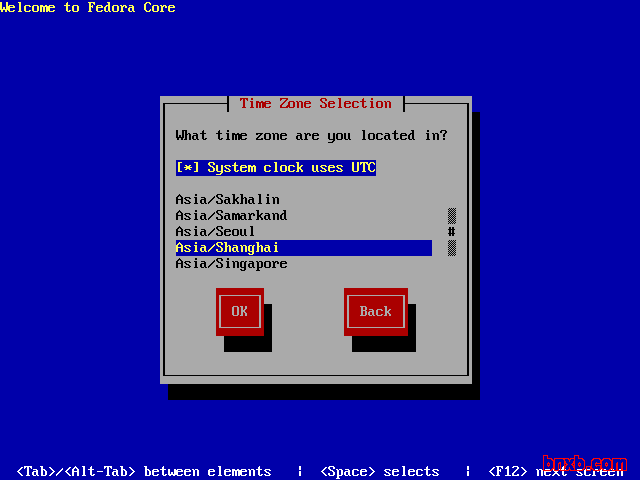The image size is (640, 480).
Task: Select the Asia/Singapore time zone
Action: (x=231, y=264)
